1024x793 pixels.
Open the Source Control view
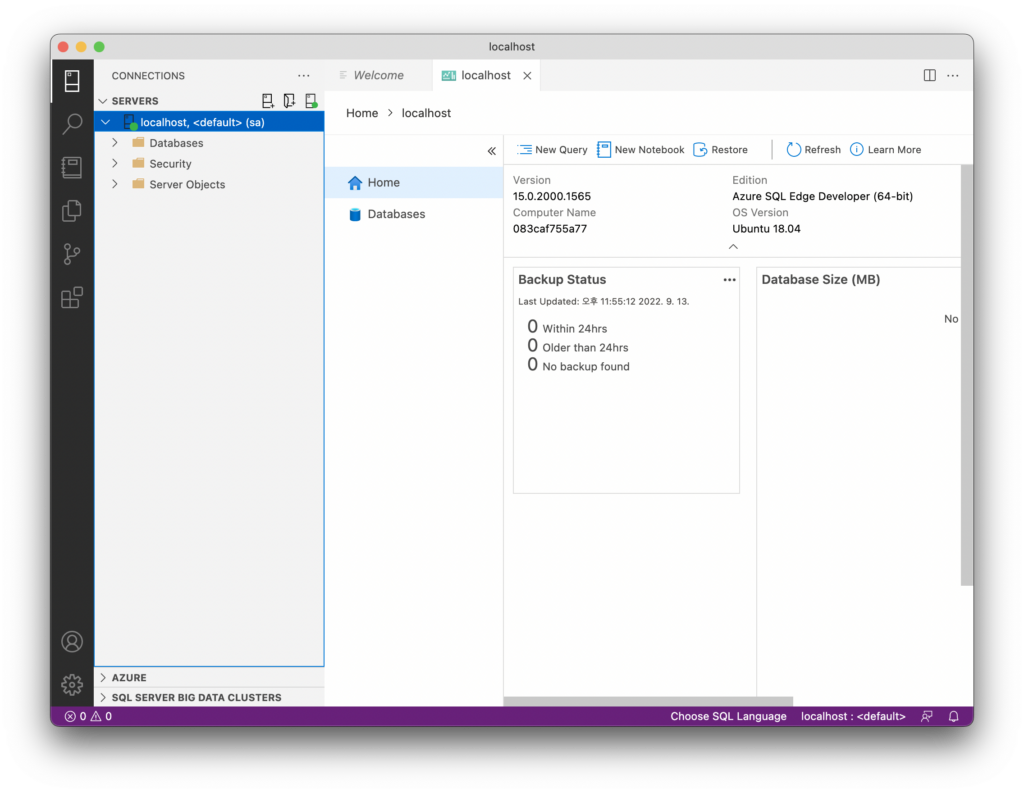pyautogui.click(x=72, y=254)
